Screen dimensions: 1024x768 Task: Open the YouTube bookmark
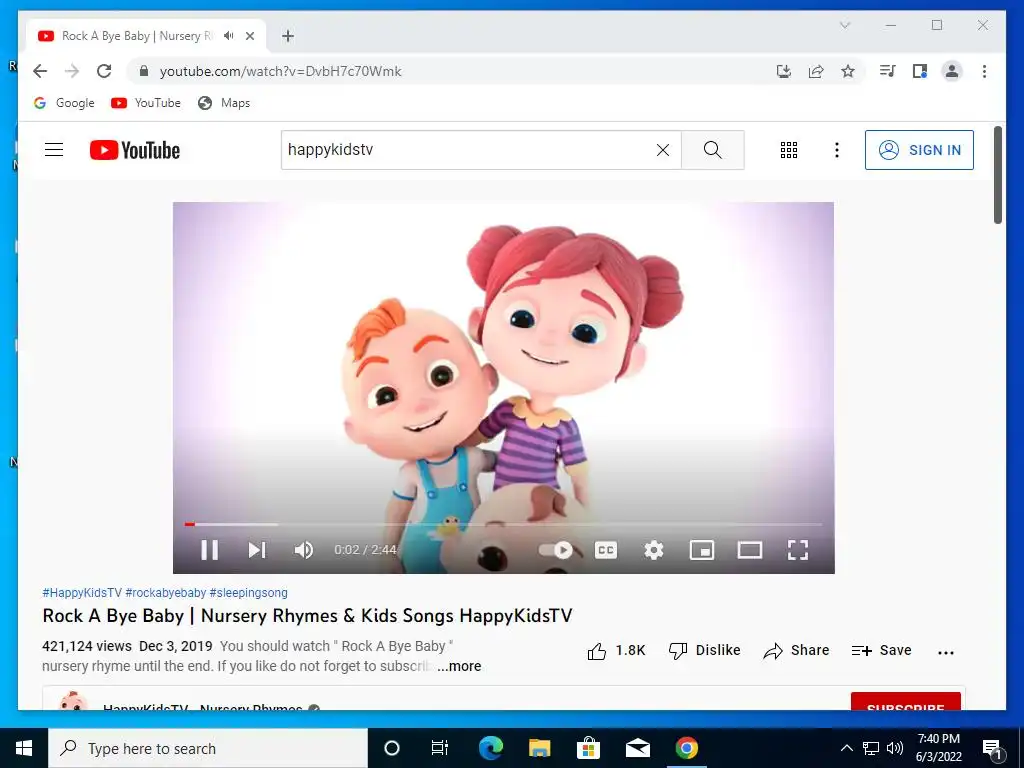tap(146, 103)
